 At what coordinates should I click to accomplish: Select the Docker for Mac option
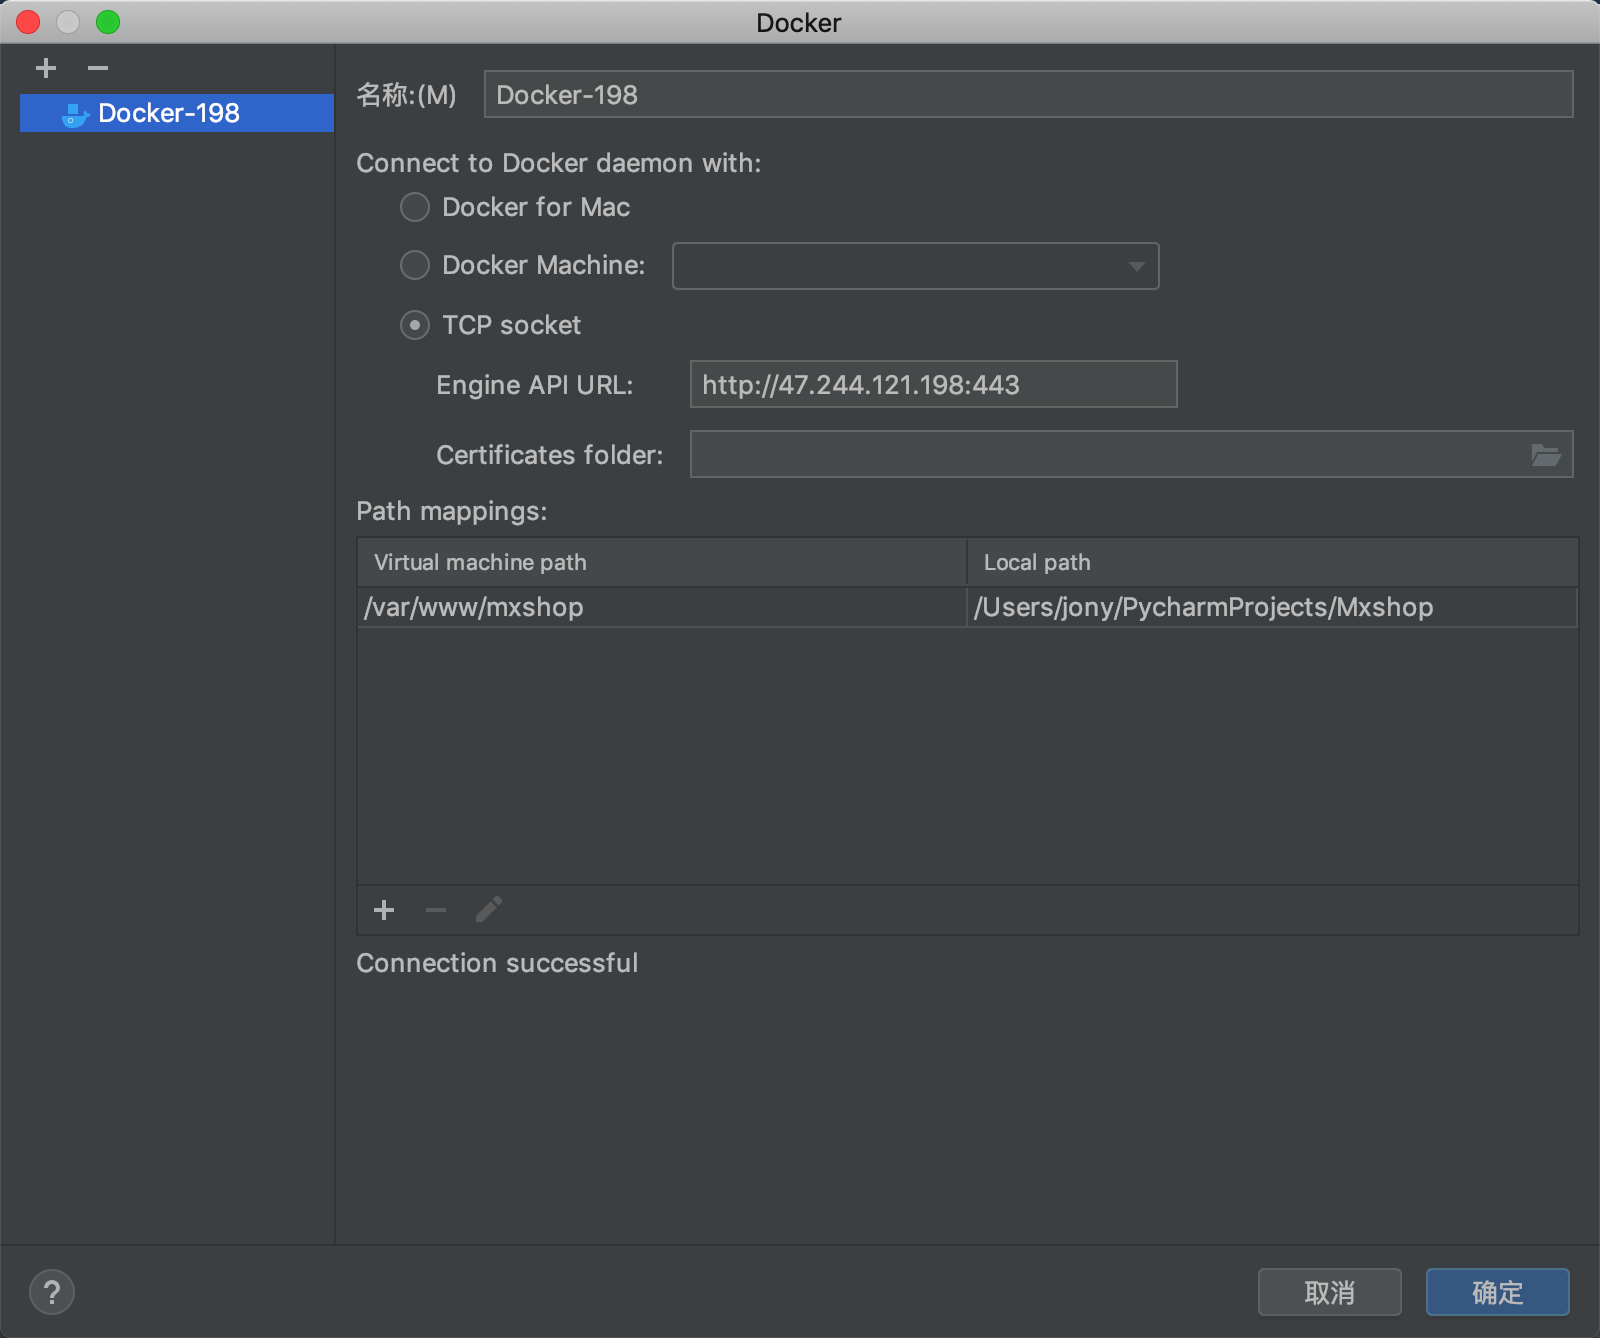tap(415, 207)
